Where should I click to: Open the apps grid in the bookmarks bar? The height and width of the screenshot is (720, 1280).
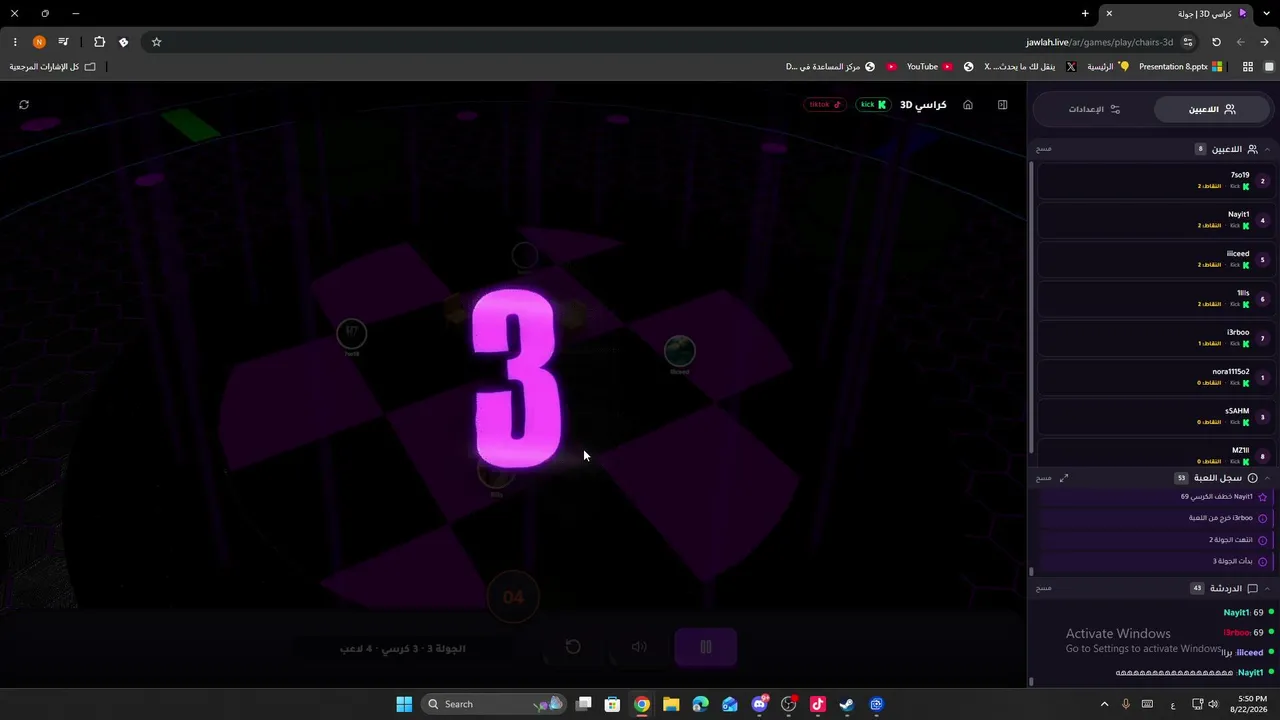click(1248, 67)
